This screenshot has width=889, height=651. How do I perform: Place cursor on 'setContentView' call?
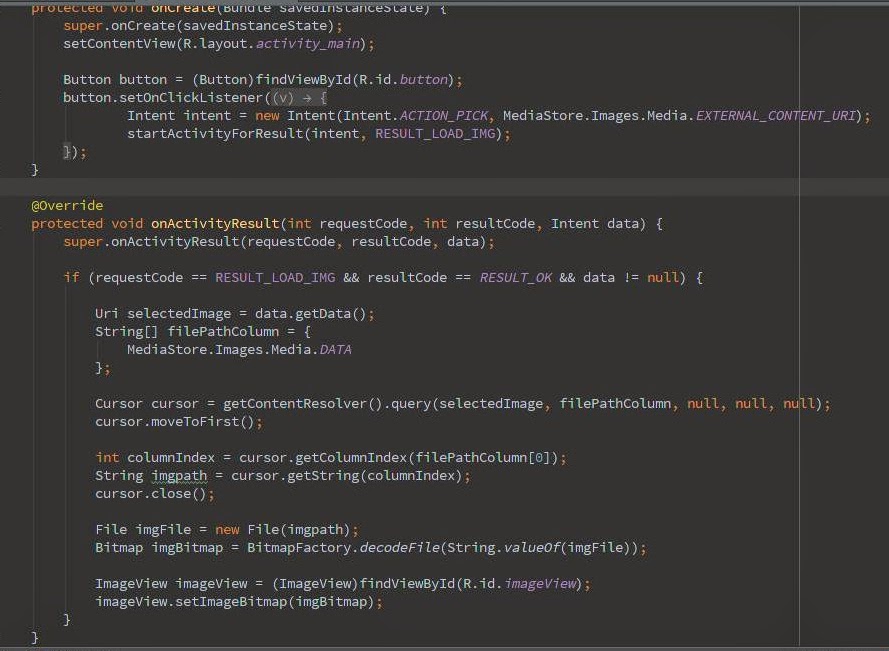click(120, 44)
